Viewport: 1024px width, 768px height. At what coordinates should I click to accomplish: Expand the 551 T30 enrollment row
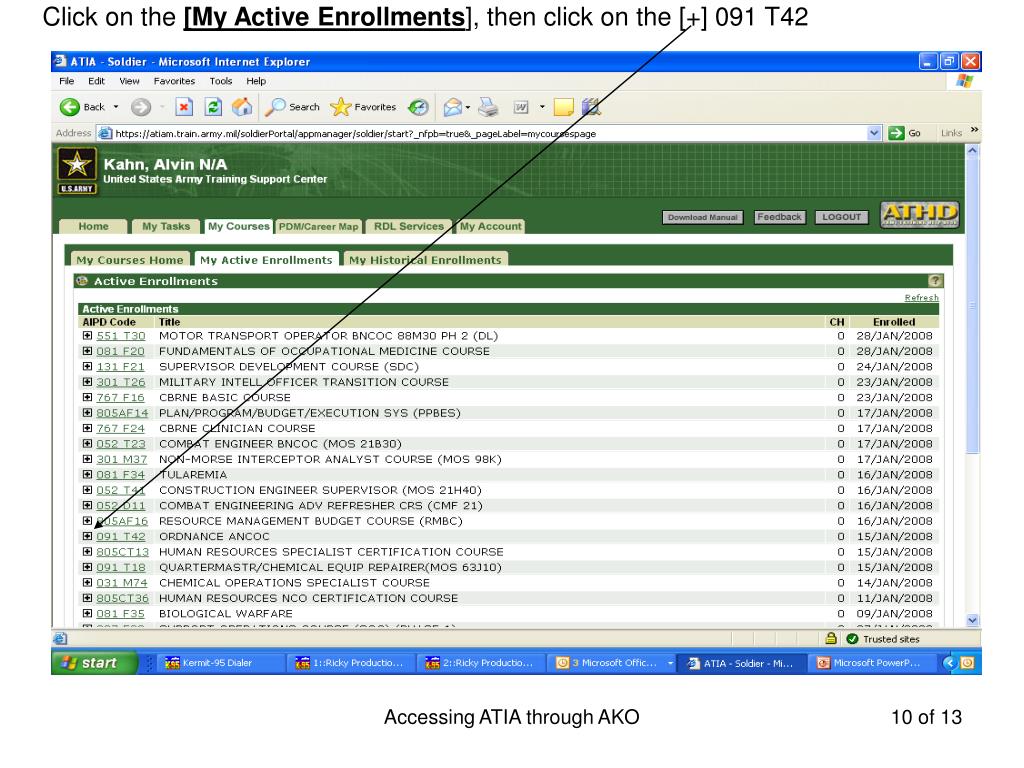[88, 336]
